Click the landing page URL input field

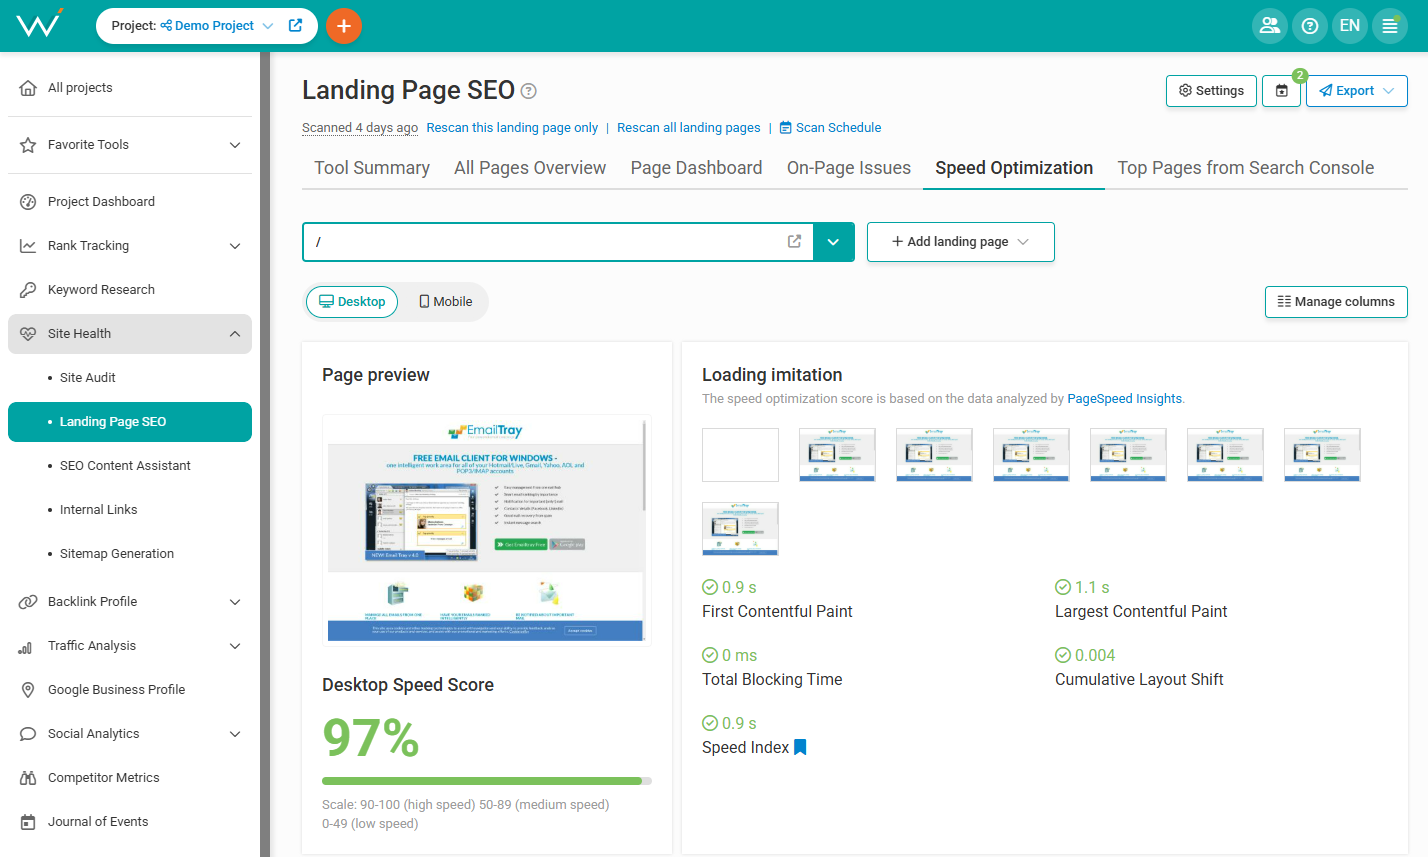pos(558,242)
